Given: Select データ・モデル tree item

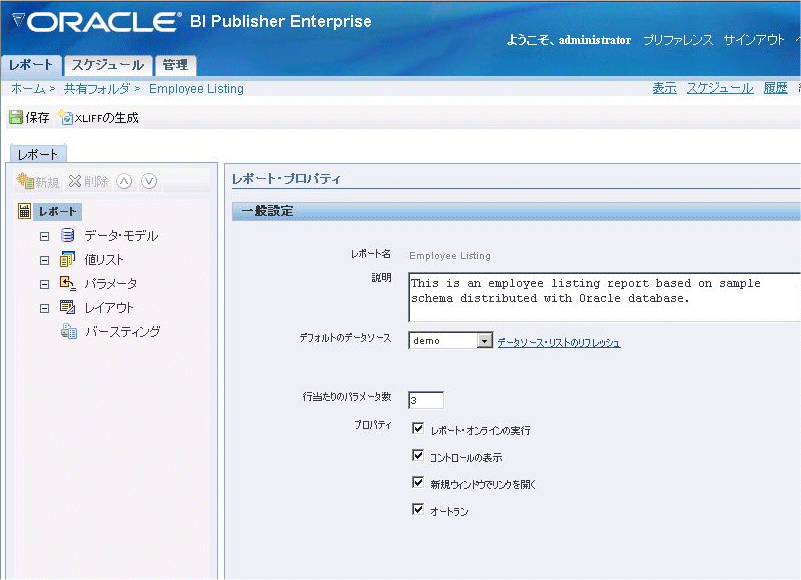Looking at the screenshot, I should click(121, 236).
